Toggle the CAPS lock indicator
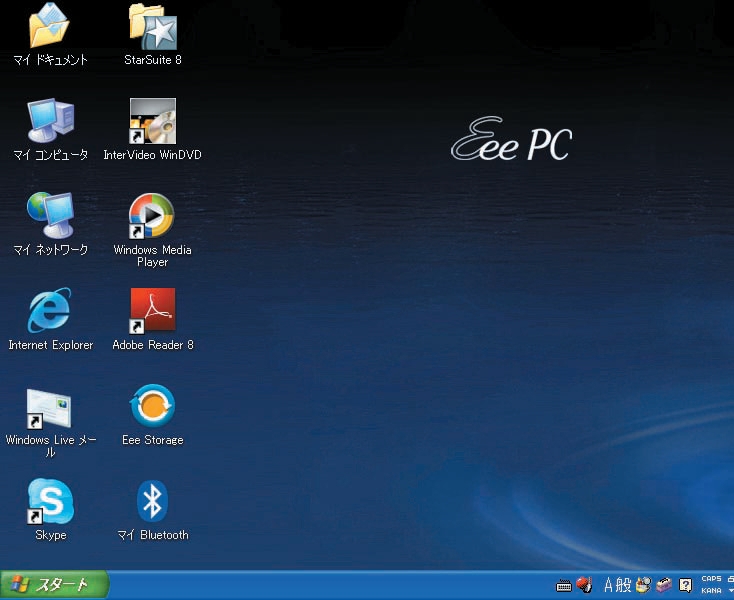The image size is (734, 600). point(711,579)
